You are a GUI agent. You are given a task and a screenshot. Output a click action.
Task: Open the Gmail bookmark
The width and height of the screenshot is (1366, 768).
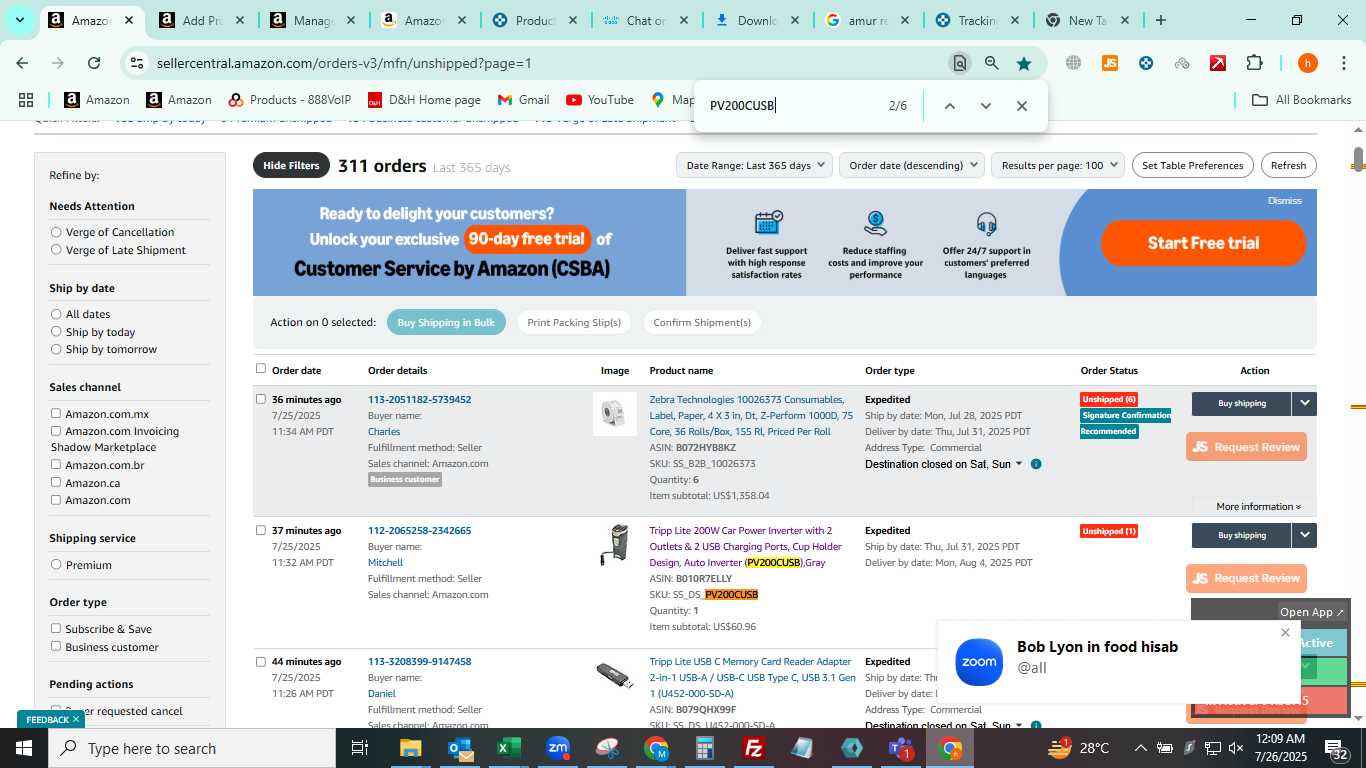click(524, 100)
